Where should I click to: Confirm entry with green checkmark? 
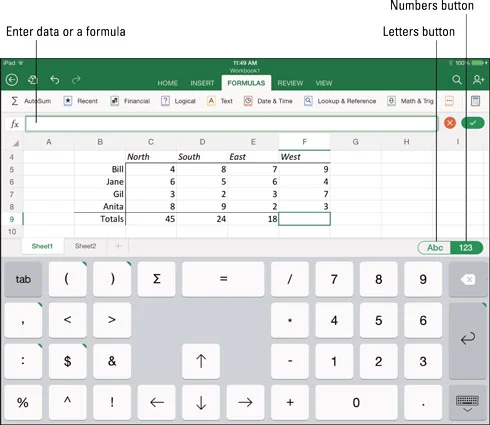click(473, 123)
